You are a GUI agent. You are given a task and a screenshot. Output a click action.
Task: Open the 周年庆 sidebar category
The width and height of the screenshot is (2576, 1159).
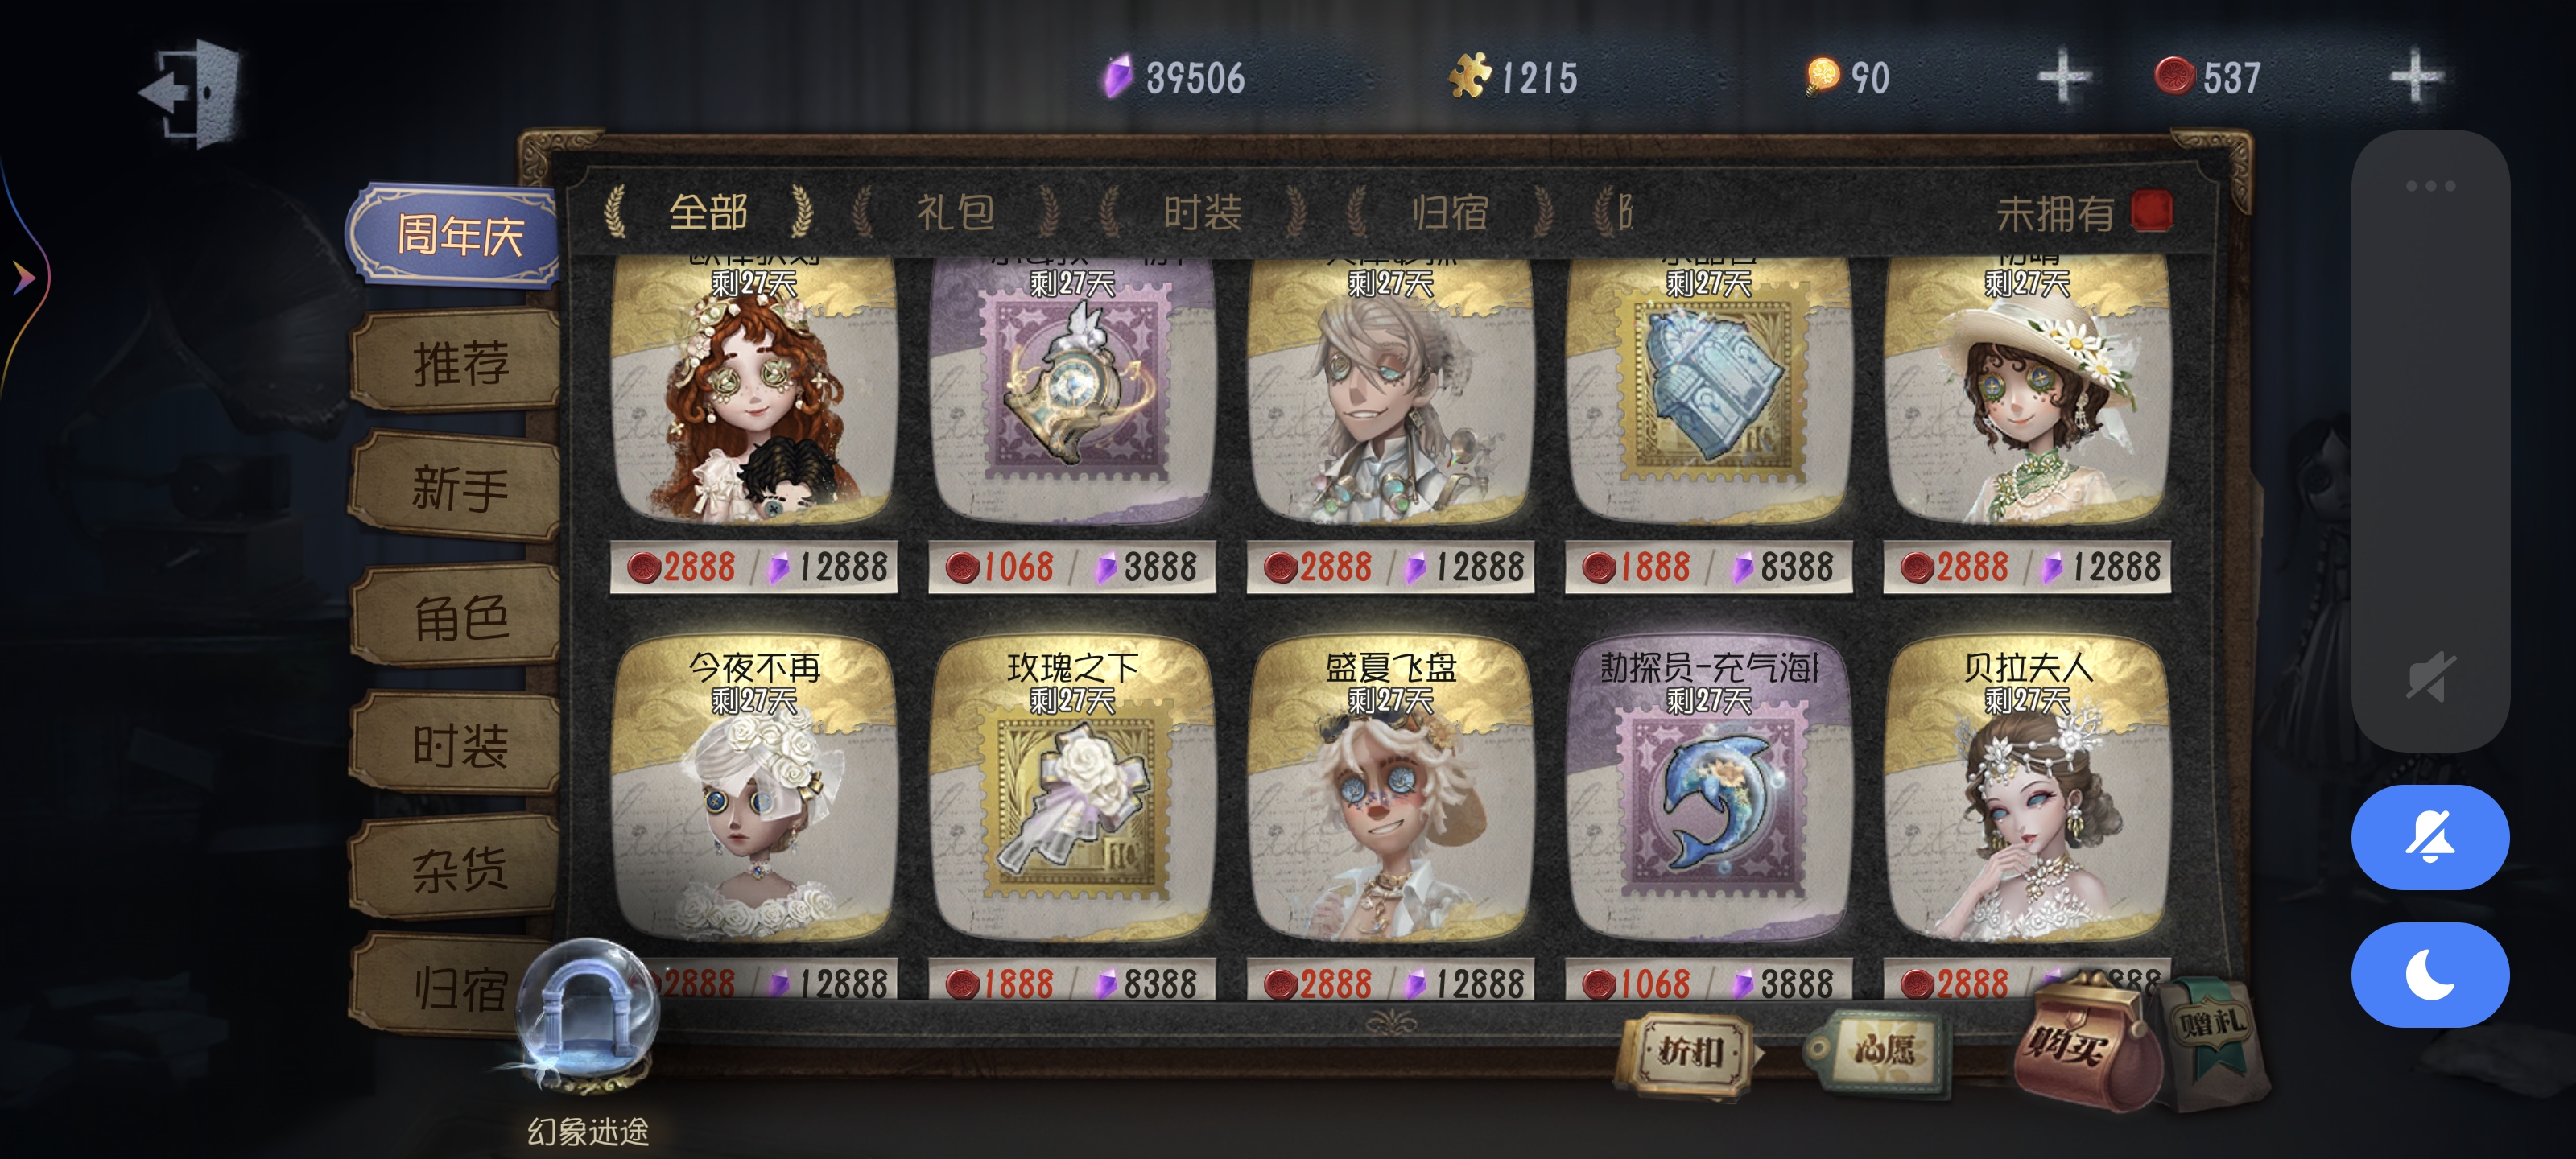(x=458, y=236)
